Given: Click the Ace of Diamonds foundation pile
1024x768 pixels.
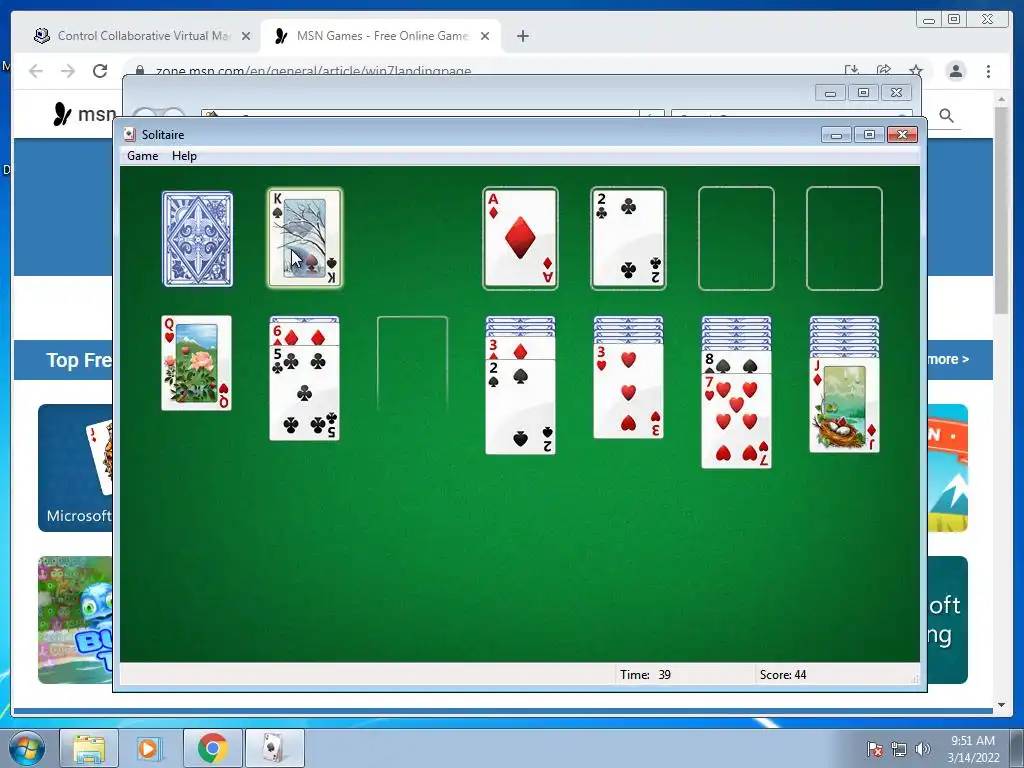Looking at the screenshot, I should click(x=520, y=238).
